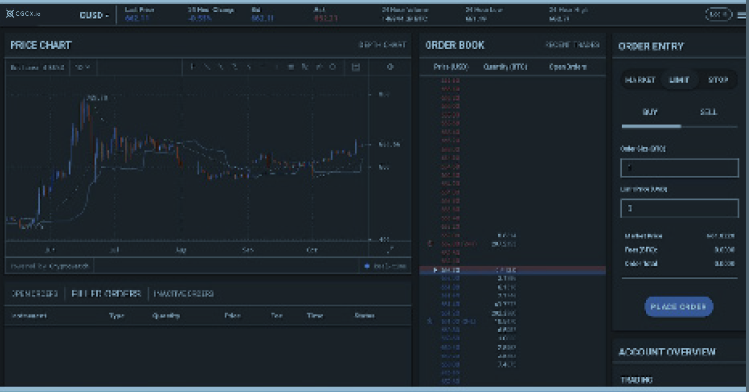Click the Last Price value in header
749x392 pixels.
(x=137, y=19)
